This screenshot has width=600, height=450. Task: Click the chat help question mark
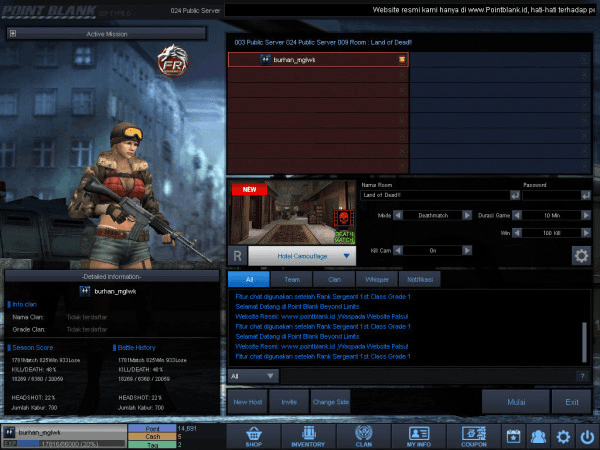(582, 376)
